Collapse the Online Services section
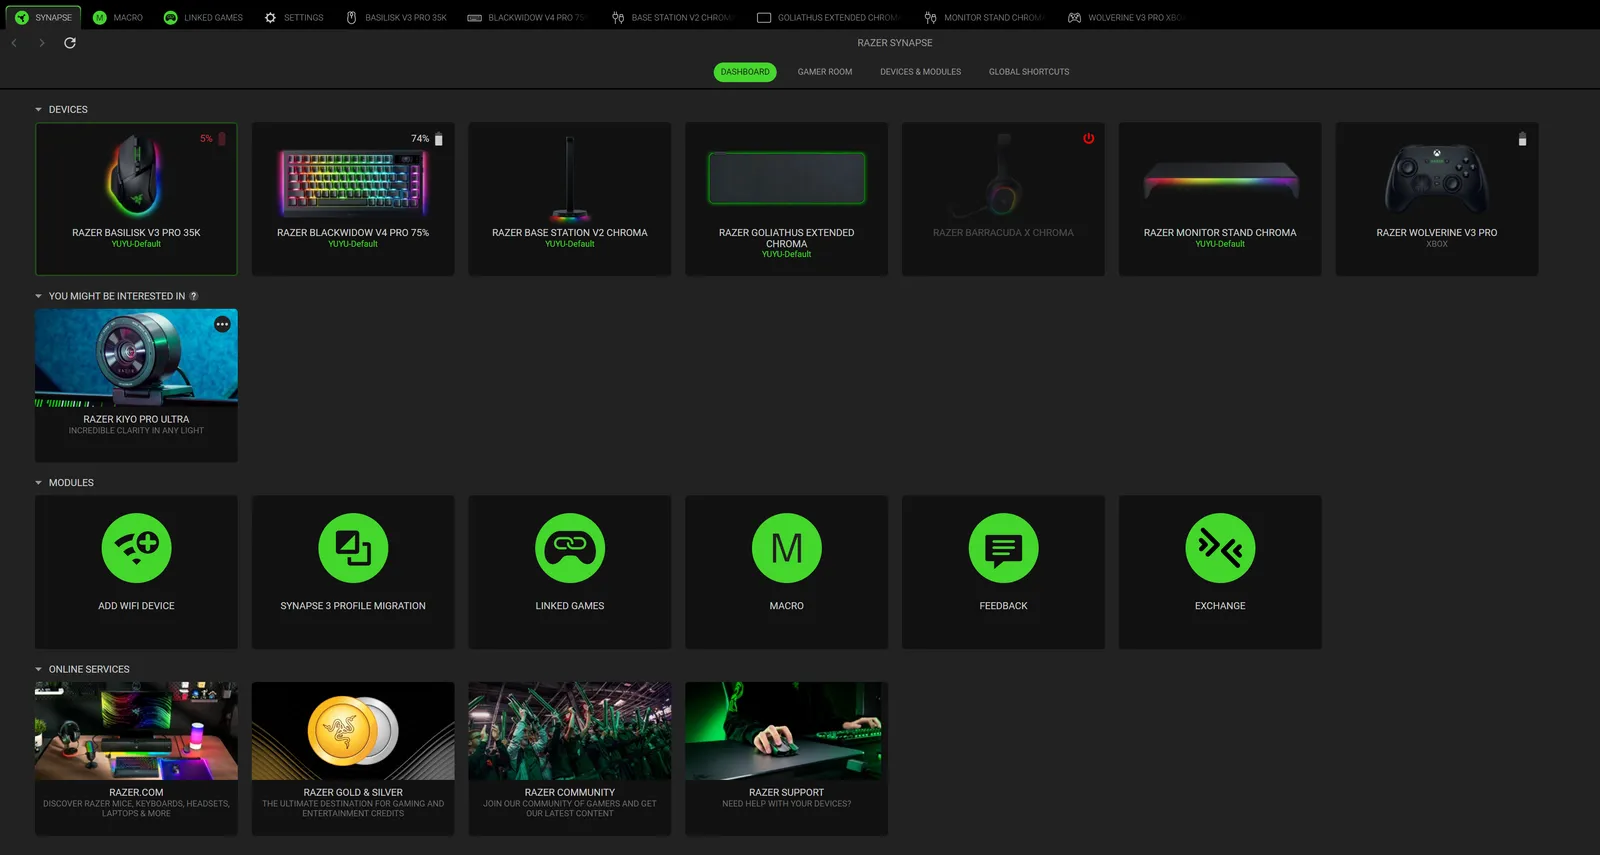1600x855 pixels. click(39, 670)
